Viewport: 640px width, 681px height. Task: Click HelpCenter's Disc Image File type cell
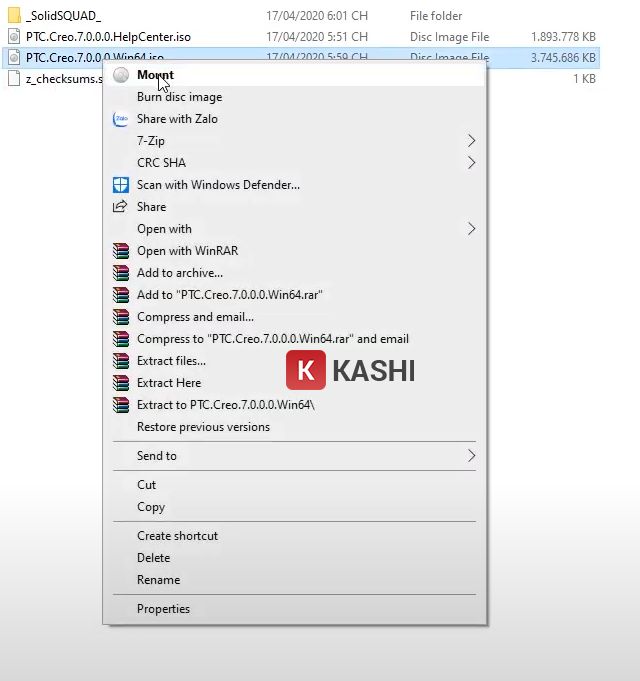coord(449,37)
